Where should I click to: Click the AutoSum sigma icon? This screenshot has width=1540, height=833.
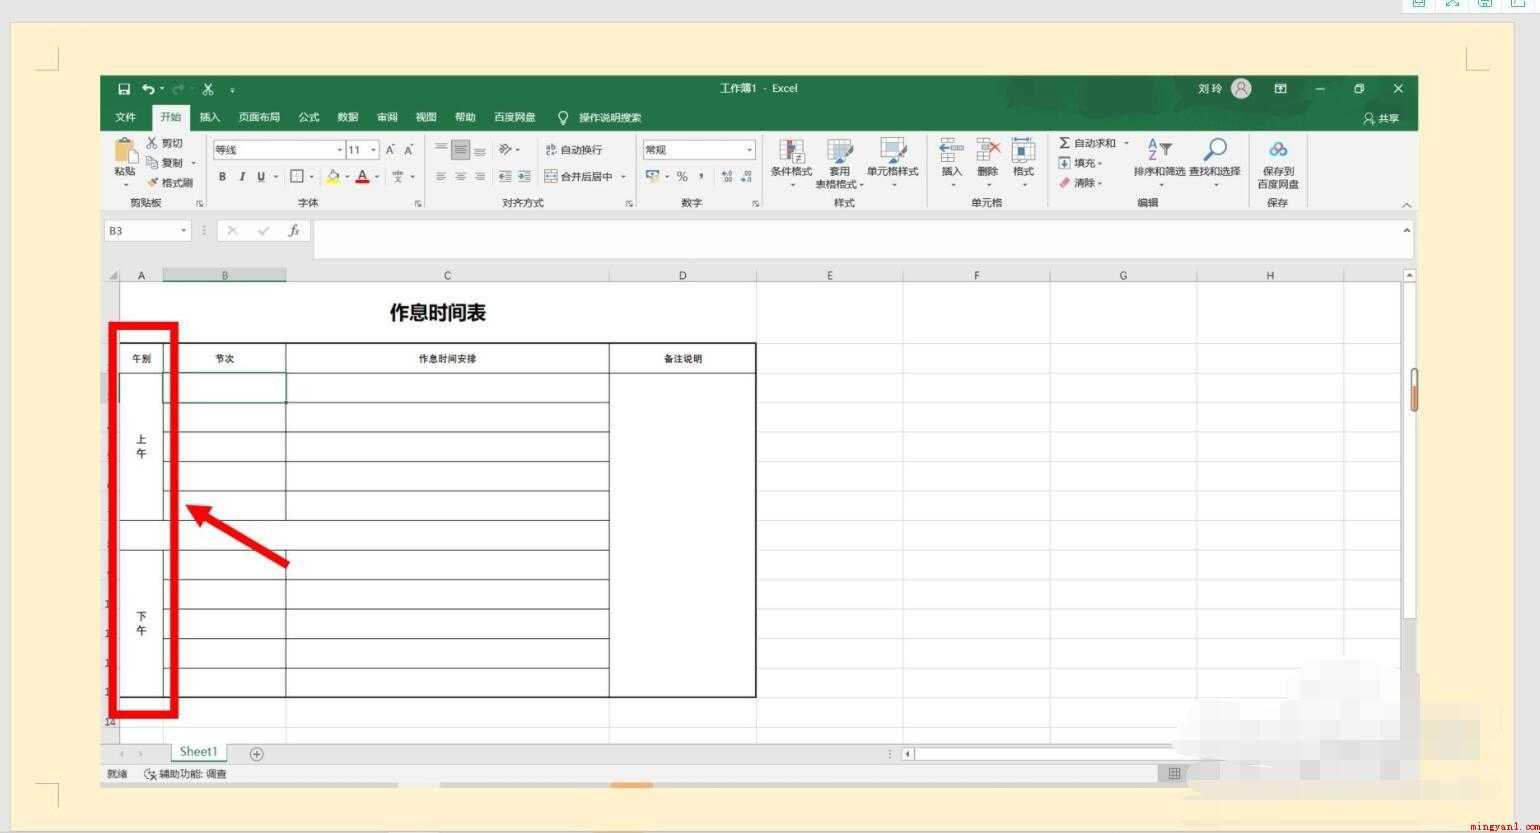click(1064, 143)
